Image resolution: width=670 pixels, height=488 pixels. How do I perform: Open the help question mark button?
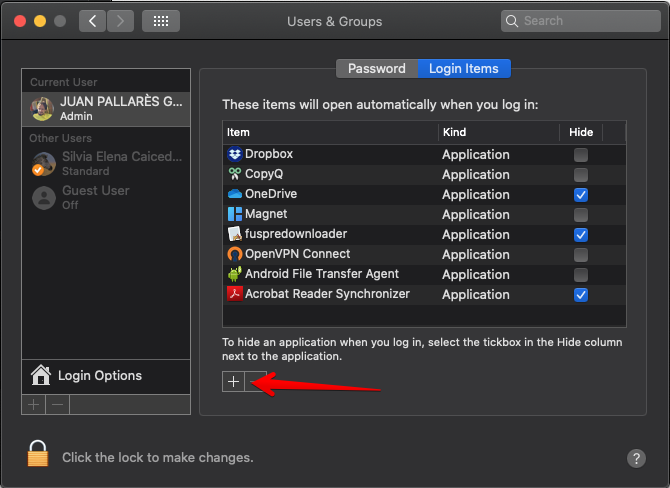(x=636, y=458)
